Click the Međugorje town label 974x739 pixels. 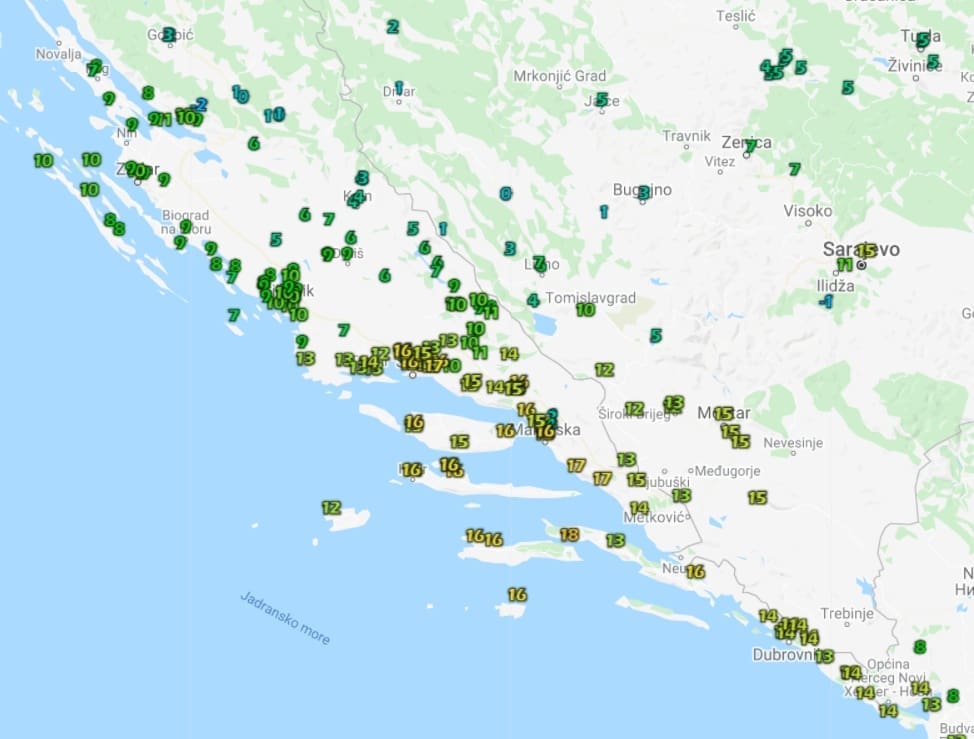pos(727,471)
